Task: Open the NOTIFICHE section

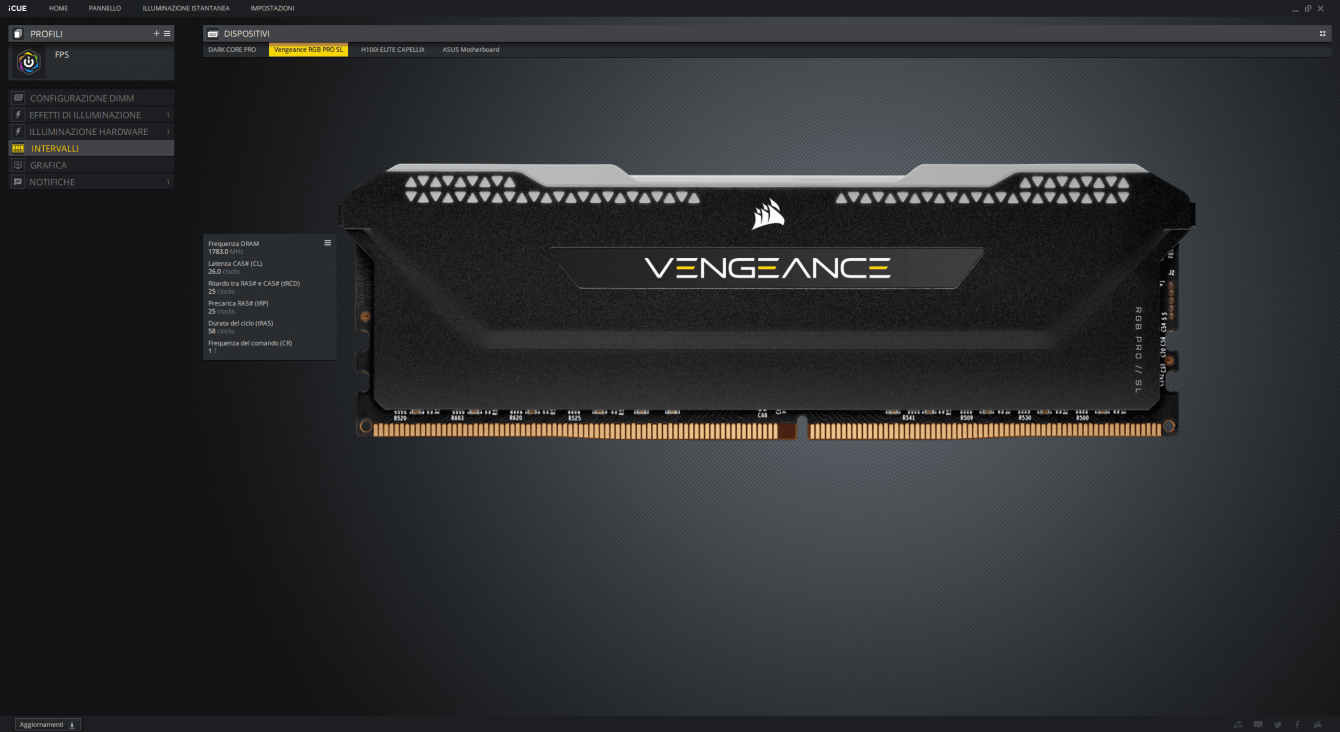Action: coord(91,182)
